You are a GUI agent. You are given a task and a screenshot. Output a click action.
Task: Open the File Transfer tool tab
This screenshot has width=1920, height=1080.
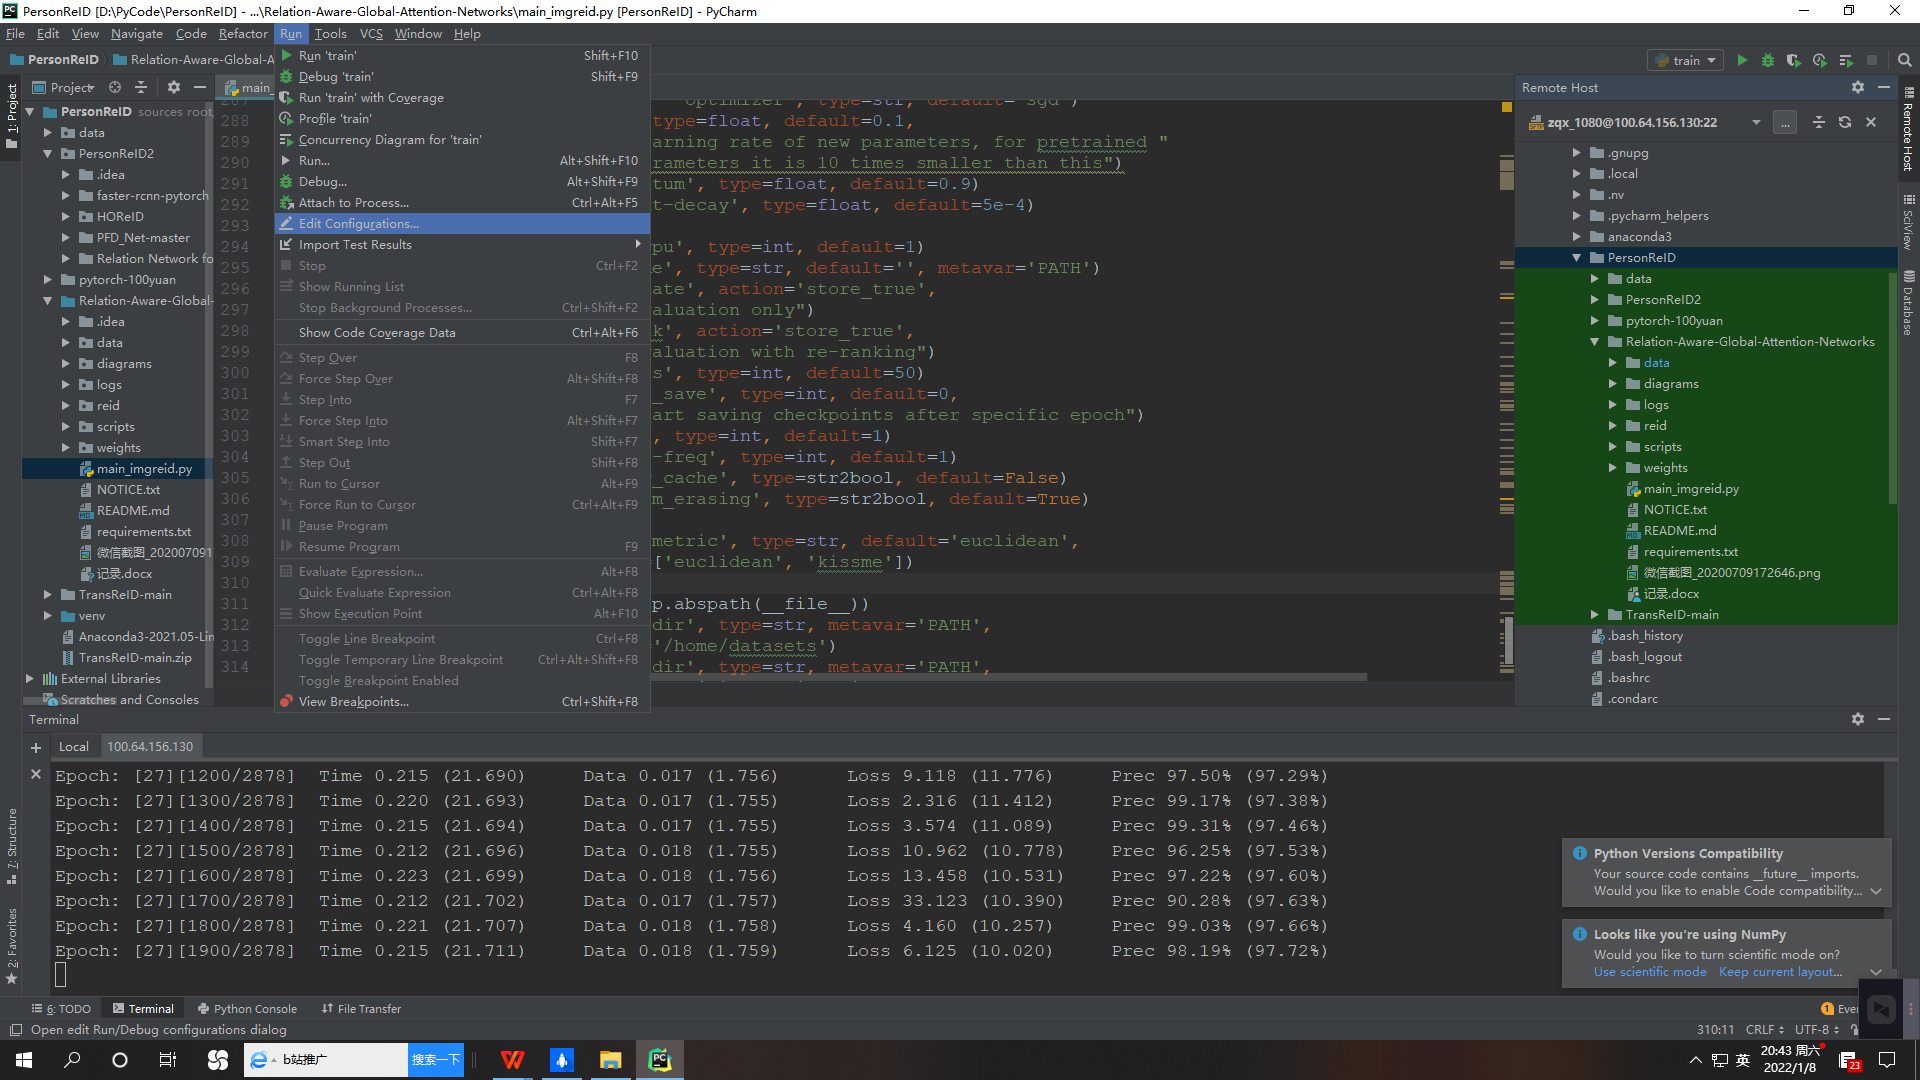click(x=361, y=1009)
